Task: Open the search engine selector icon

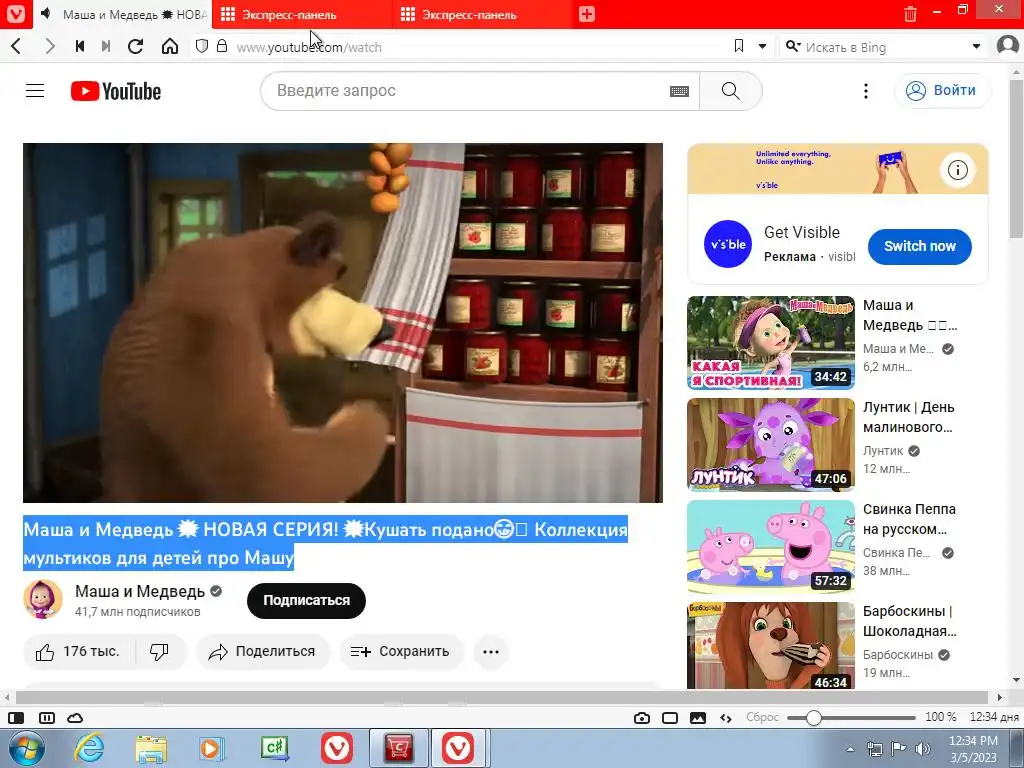Action: tap(792, 46)
